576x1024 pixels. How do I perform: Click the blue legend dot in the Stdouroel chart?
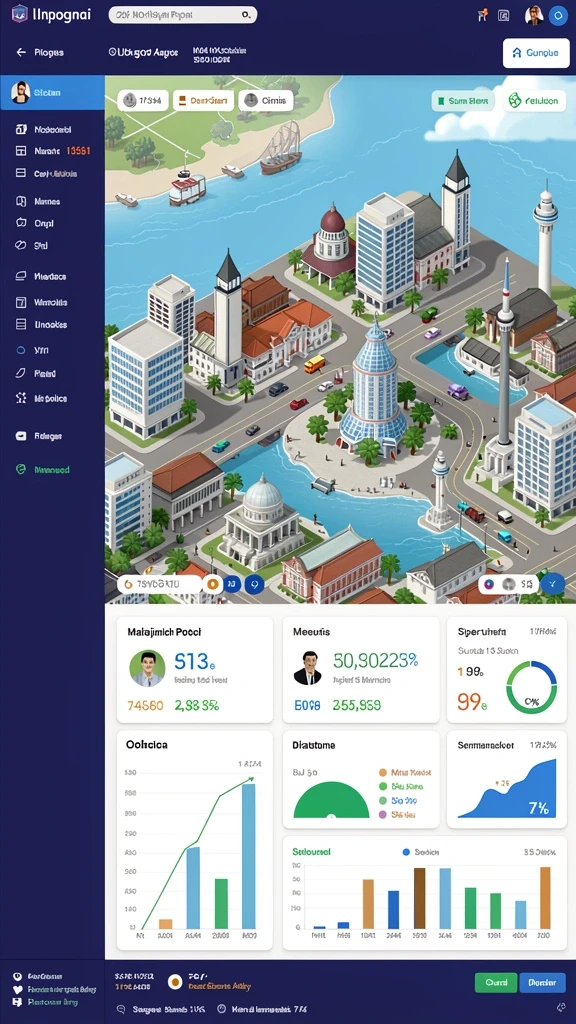click(406, 852)
